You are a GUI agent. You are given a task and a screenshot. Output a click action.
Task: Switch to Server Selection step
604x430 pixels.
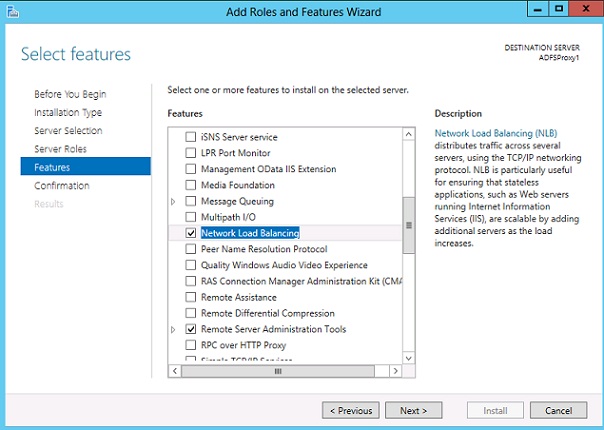point(68,131)
